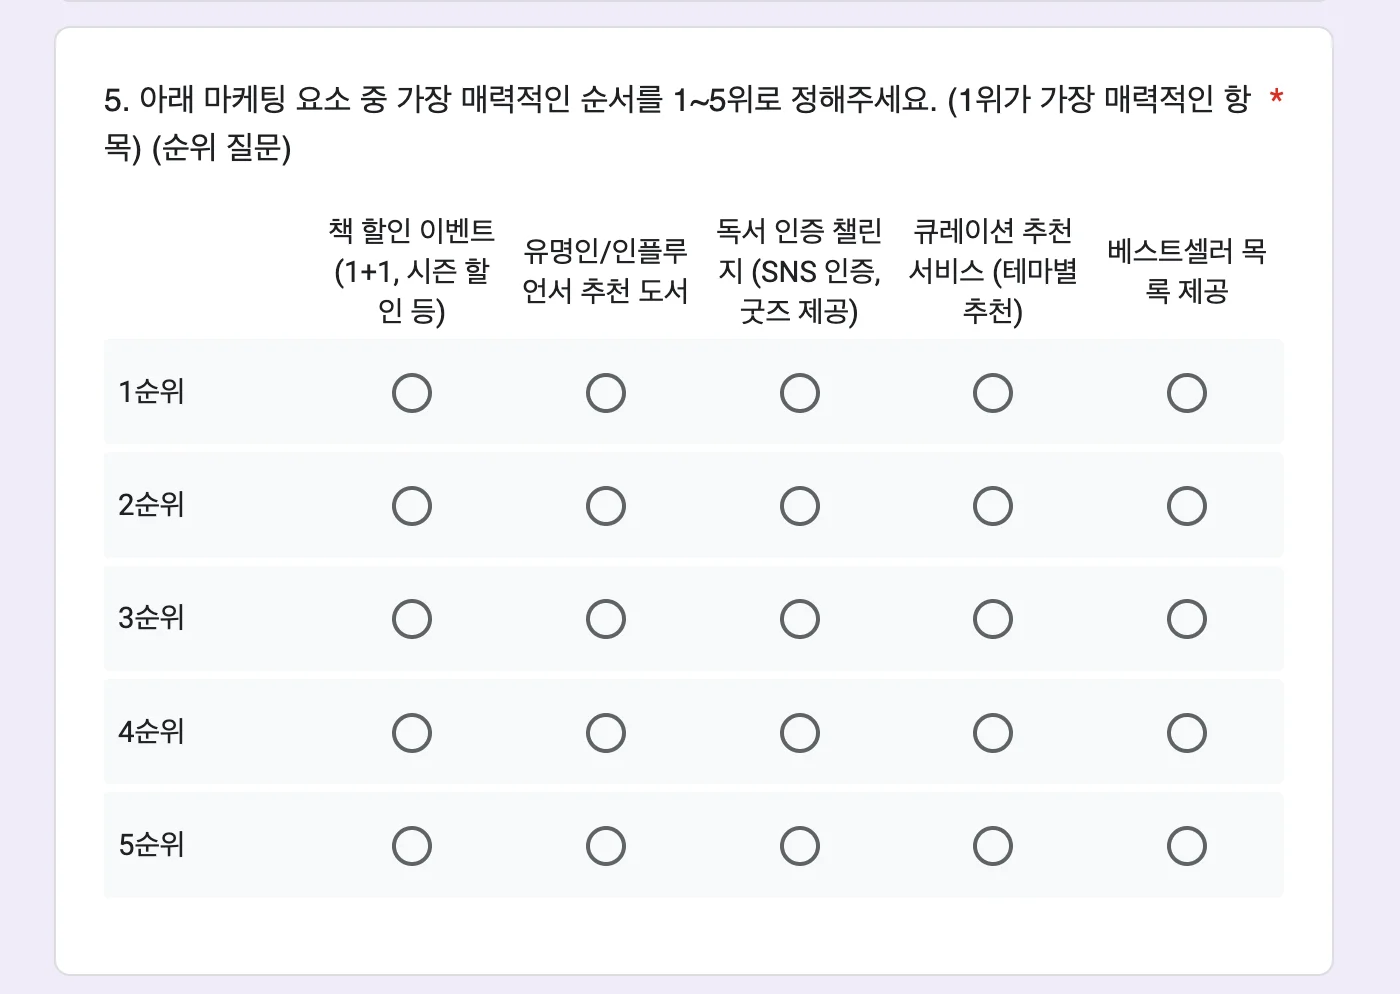Rank 책 할인 이벤트 as 2순위

coord(411,505)
